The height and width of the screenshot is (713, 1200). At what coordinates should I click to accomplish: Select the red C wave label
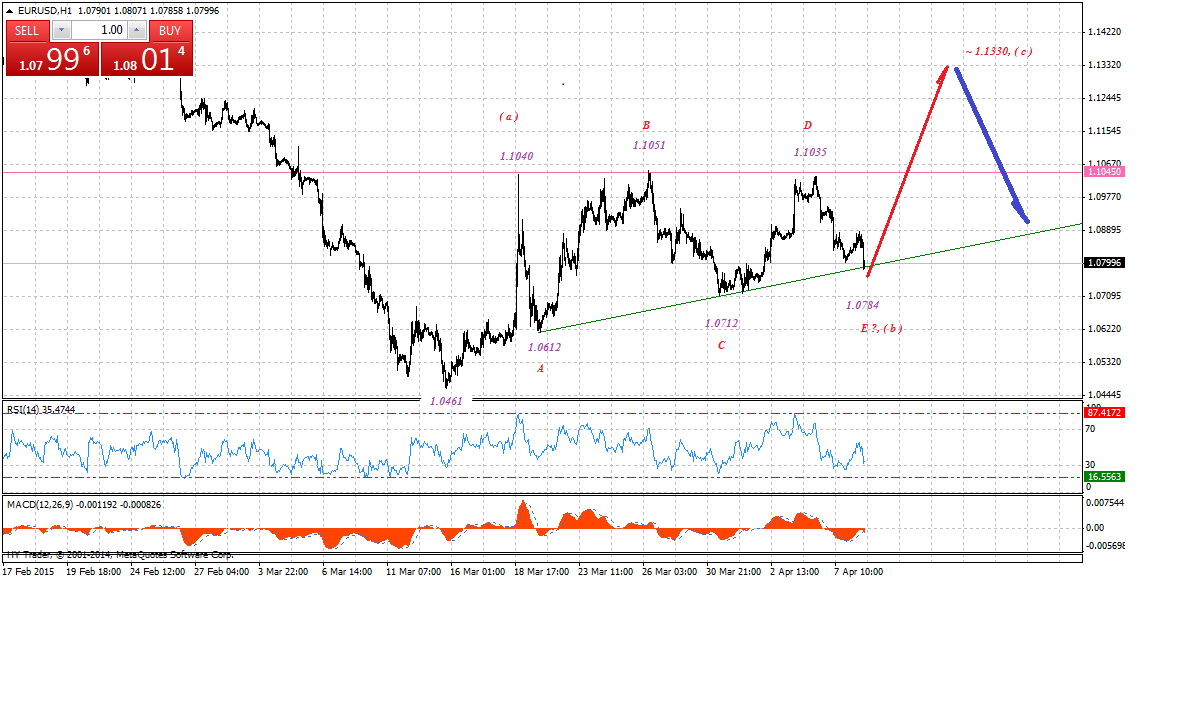point(721,345)
